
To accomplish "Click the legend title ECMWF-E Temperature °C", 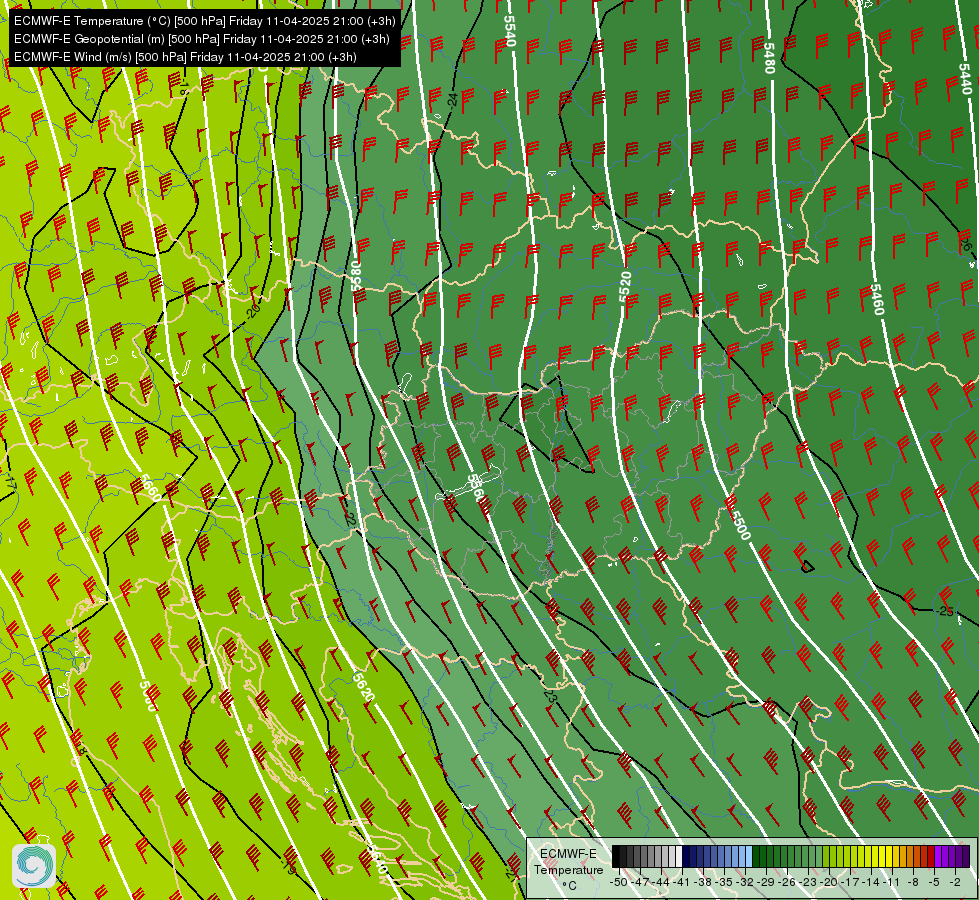I will click(568, 869).
